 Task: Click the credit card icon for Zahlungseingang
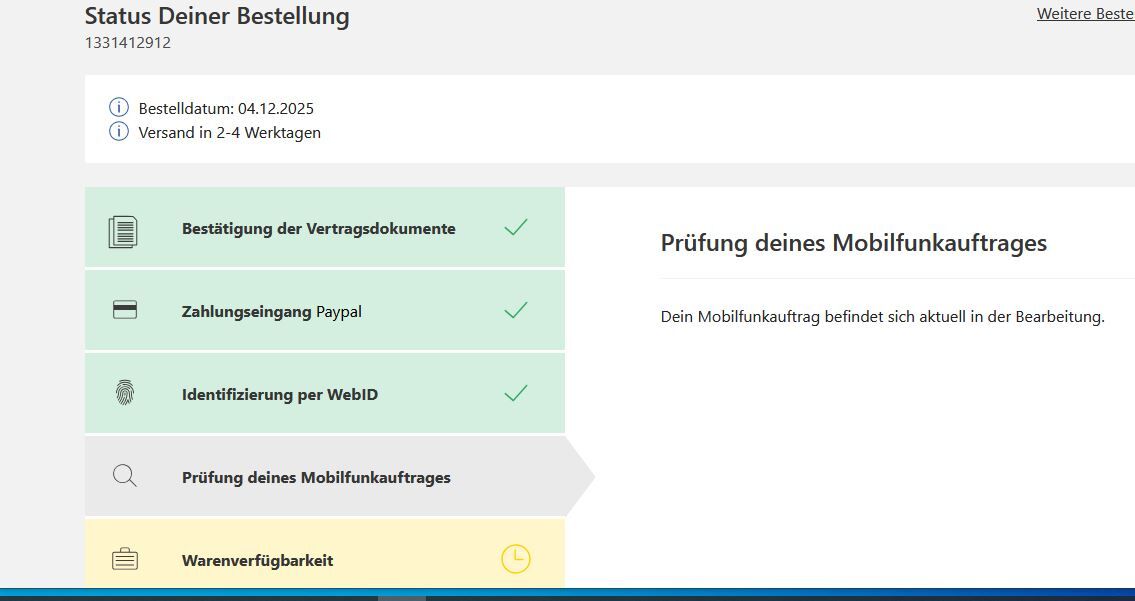click(x=125, y=311)
